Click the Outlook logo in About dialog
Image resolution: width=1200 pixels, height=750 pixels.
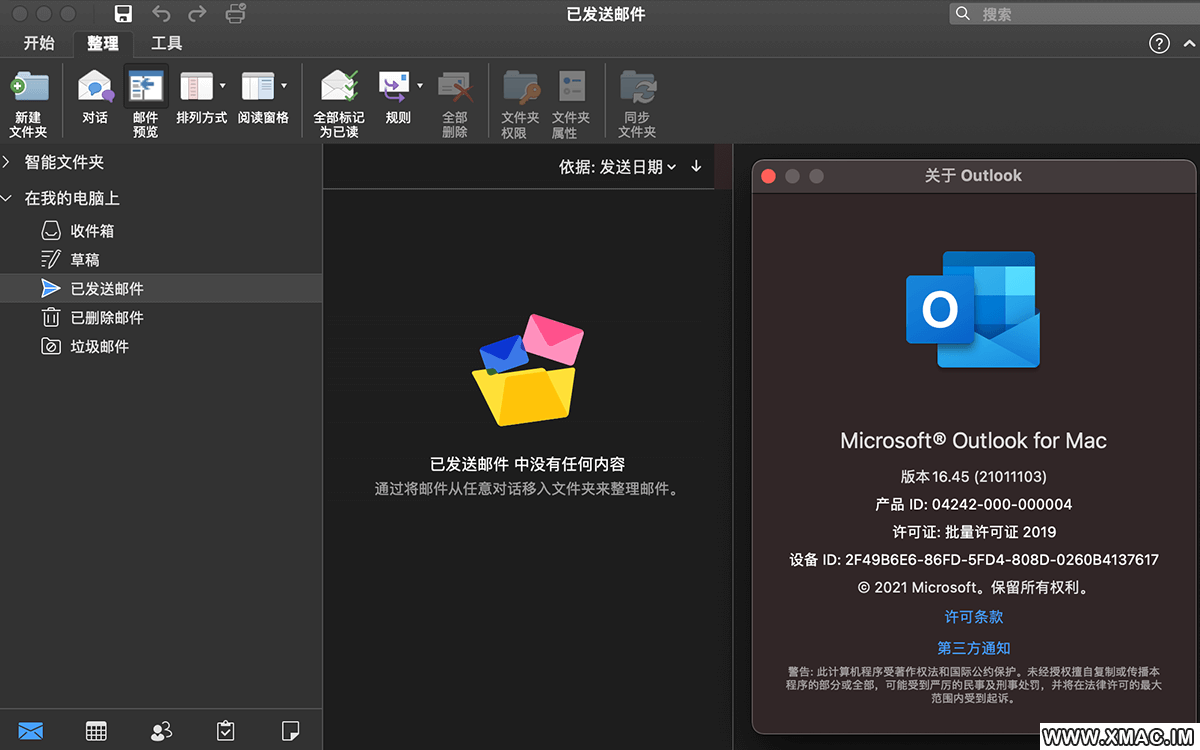(973, 310)
